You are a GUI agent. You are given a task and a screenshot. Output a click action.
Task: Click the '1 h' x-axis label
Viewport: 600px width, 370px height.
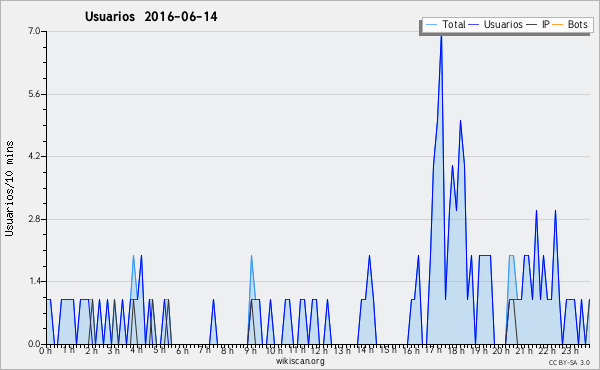(x=68, y=350)
